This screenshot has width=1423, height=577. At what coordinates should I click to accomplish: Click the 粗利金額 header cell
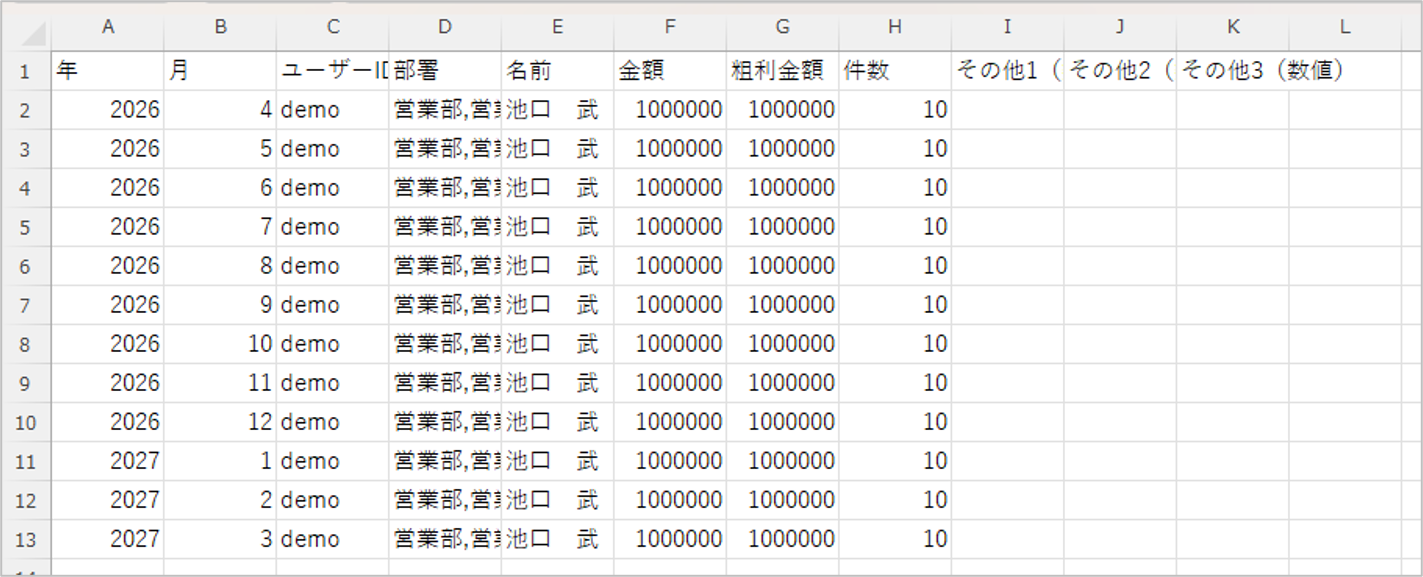point(783,71)
